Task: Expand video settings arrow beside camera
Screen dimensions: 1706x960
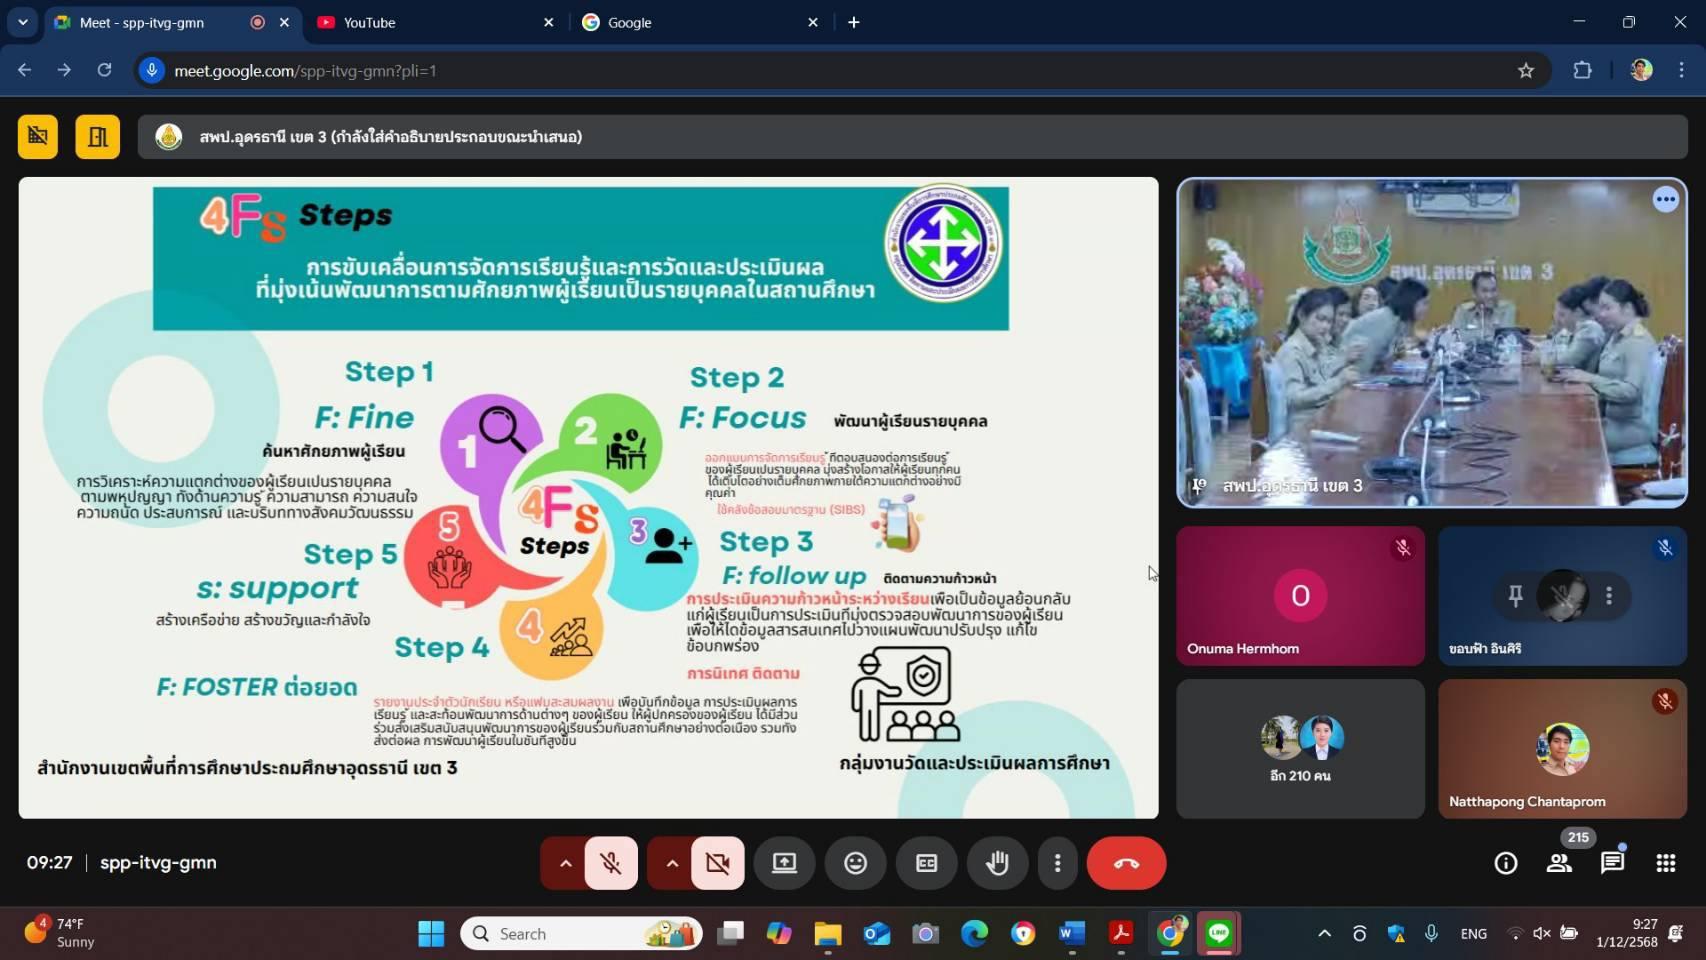Action: (x=672, y=863)
